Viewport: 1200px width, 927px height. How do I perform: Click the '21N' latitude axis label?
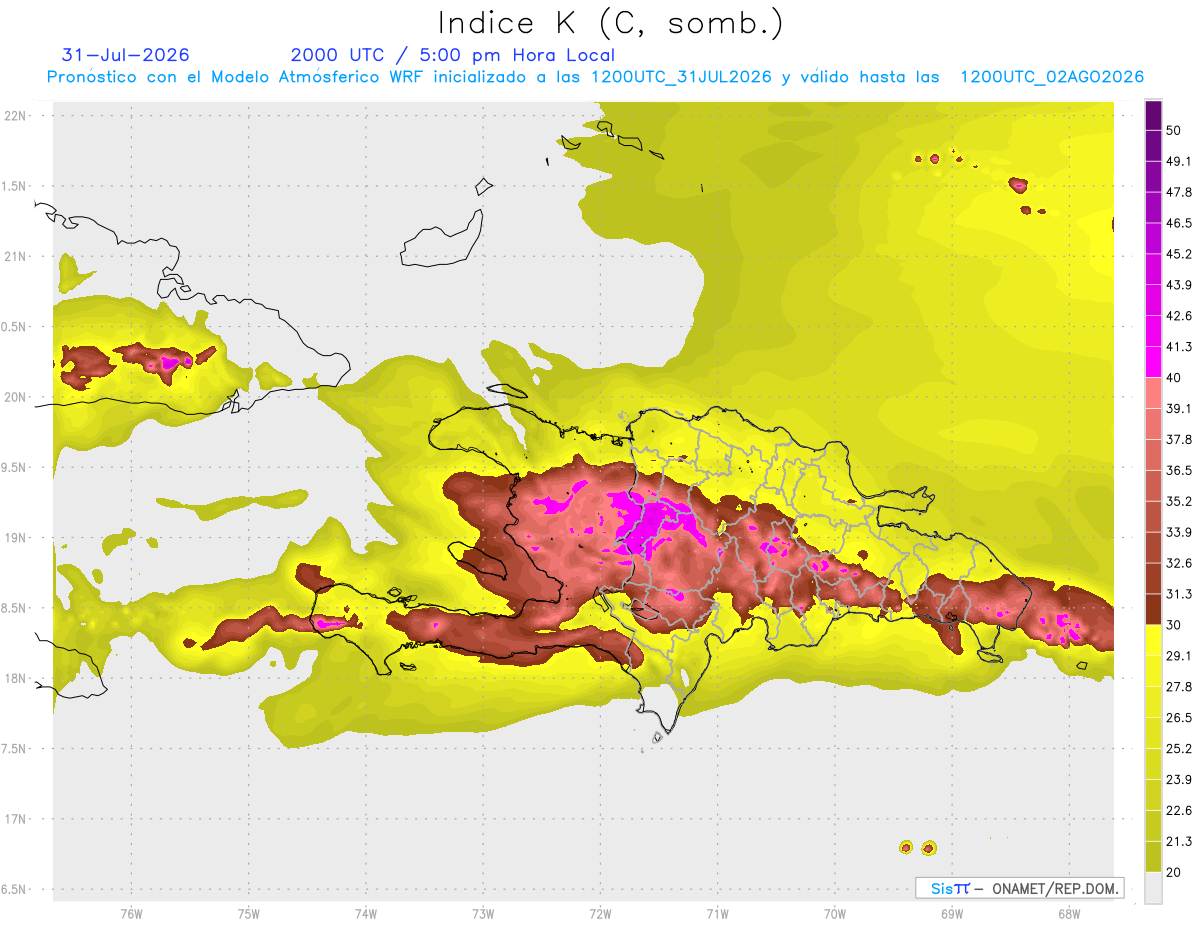(16, 256)
